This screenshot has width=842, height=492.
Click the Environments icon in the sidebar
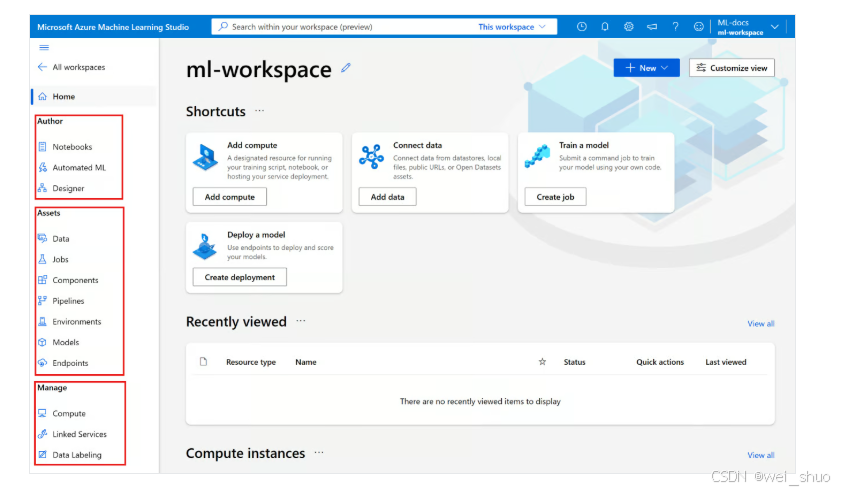pos(42,321)
